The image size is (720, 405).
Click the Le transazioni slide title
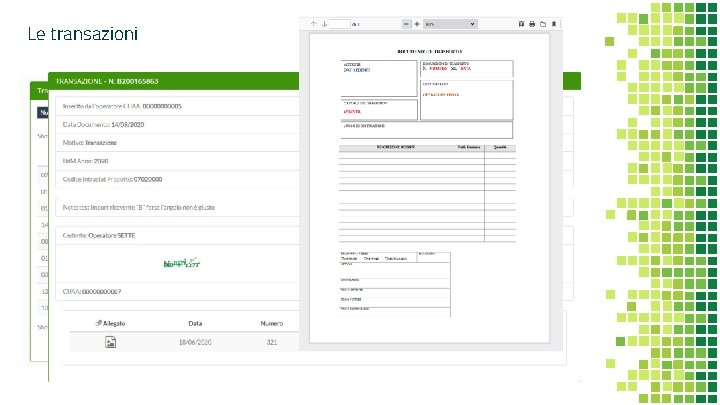83,34
